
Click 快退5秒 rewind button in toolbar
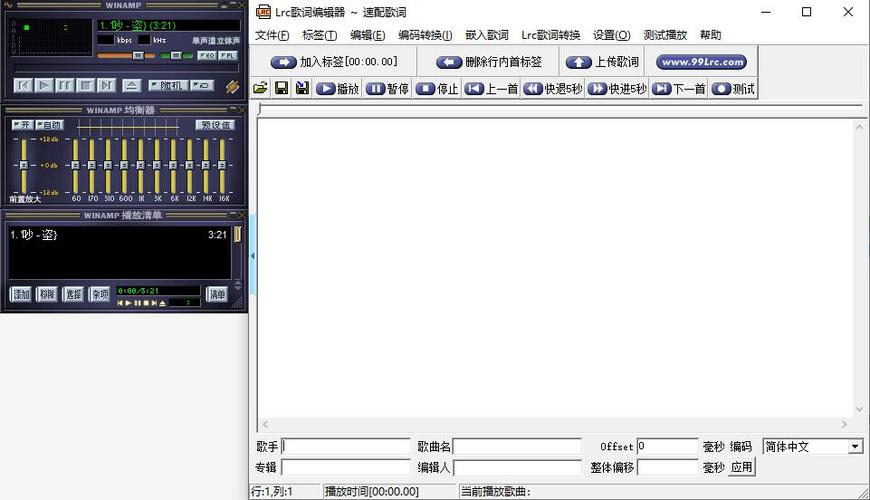pyautogui.click(x=553, y=88)
